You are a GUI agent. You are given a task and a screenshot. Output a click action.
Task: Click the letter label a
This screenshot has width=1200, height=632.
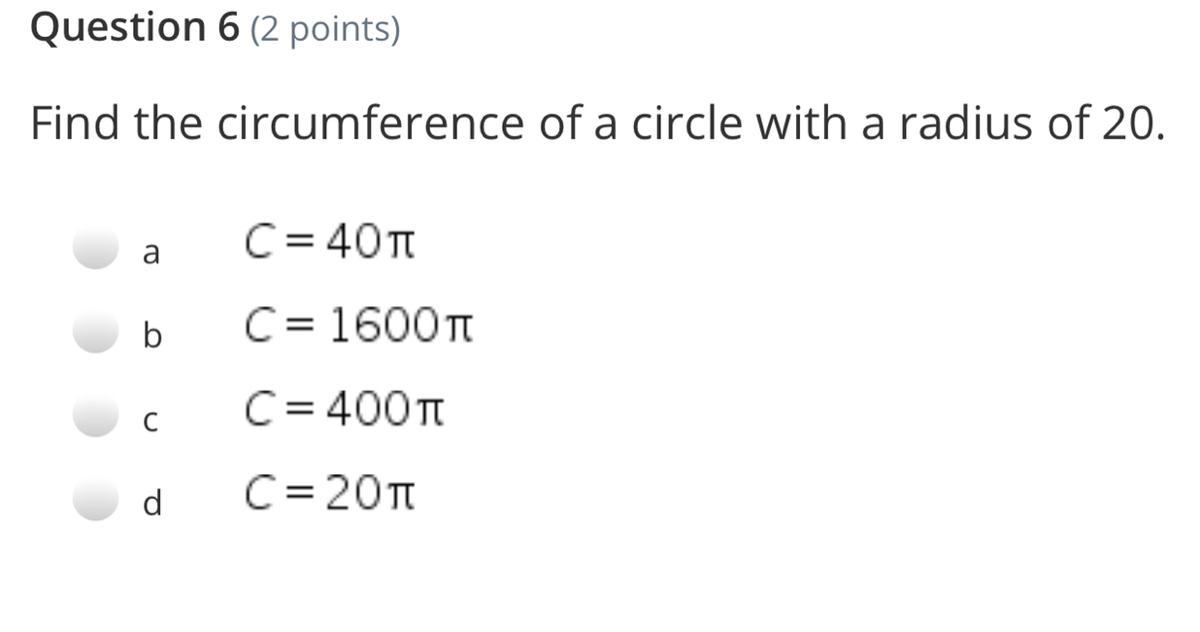151,254
